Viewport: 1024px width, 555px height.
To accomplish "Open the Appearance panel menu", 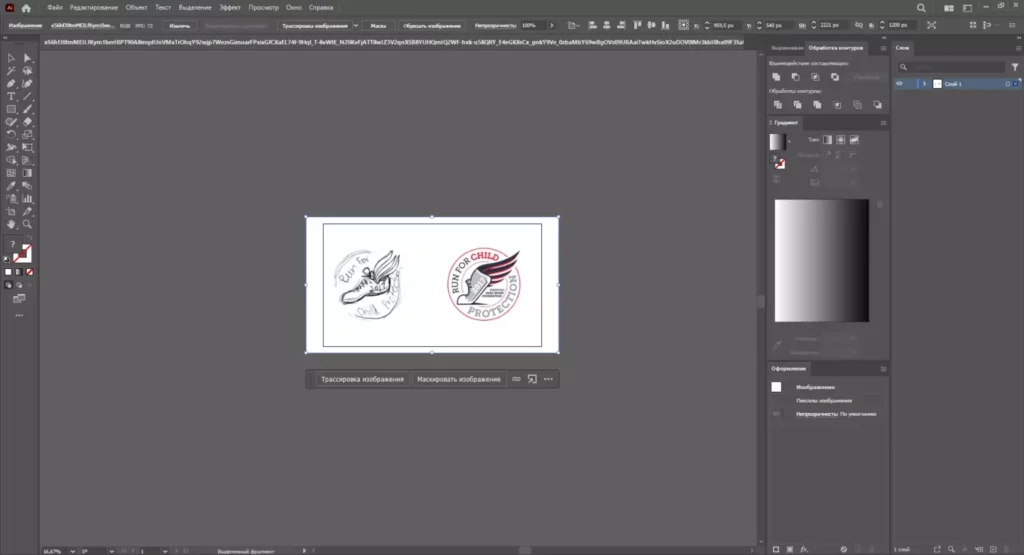I will 884,369.
